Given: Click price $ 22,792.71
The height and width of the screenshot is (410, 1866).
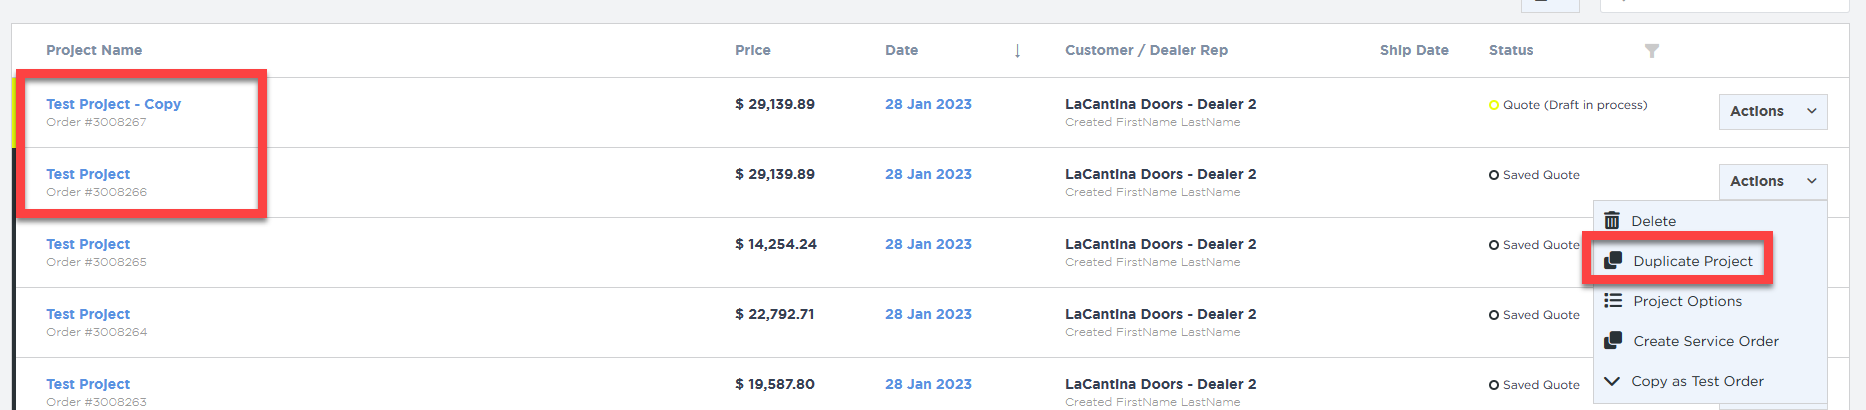Looking at the screenshot, I should 775,314.
